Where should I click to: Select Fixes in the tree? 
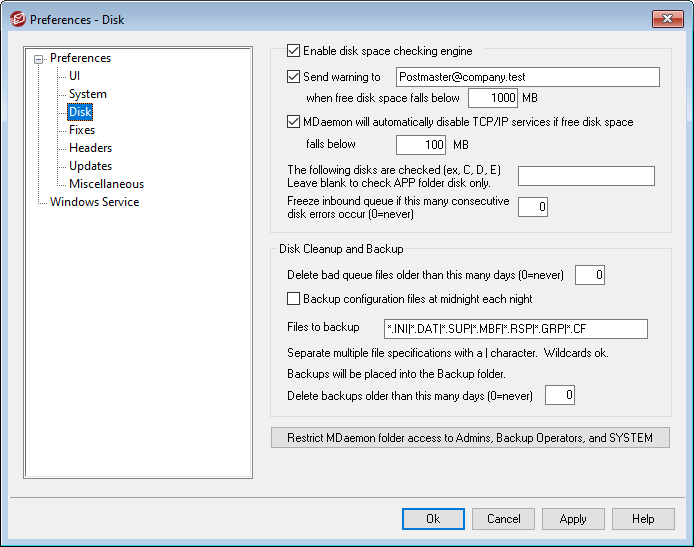[x=82, y=130]
